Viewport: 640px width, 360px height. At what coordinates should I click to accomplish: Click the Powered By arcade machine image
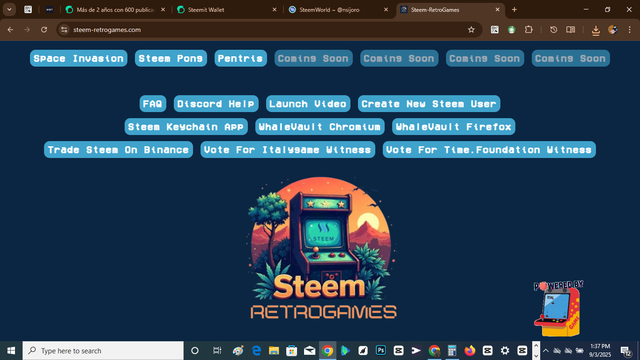[x=558, y=308]
